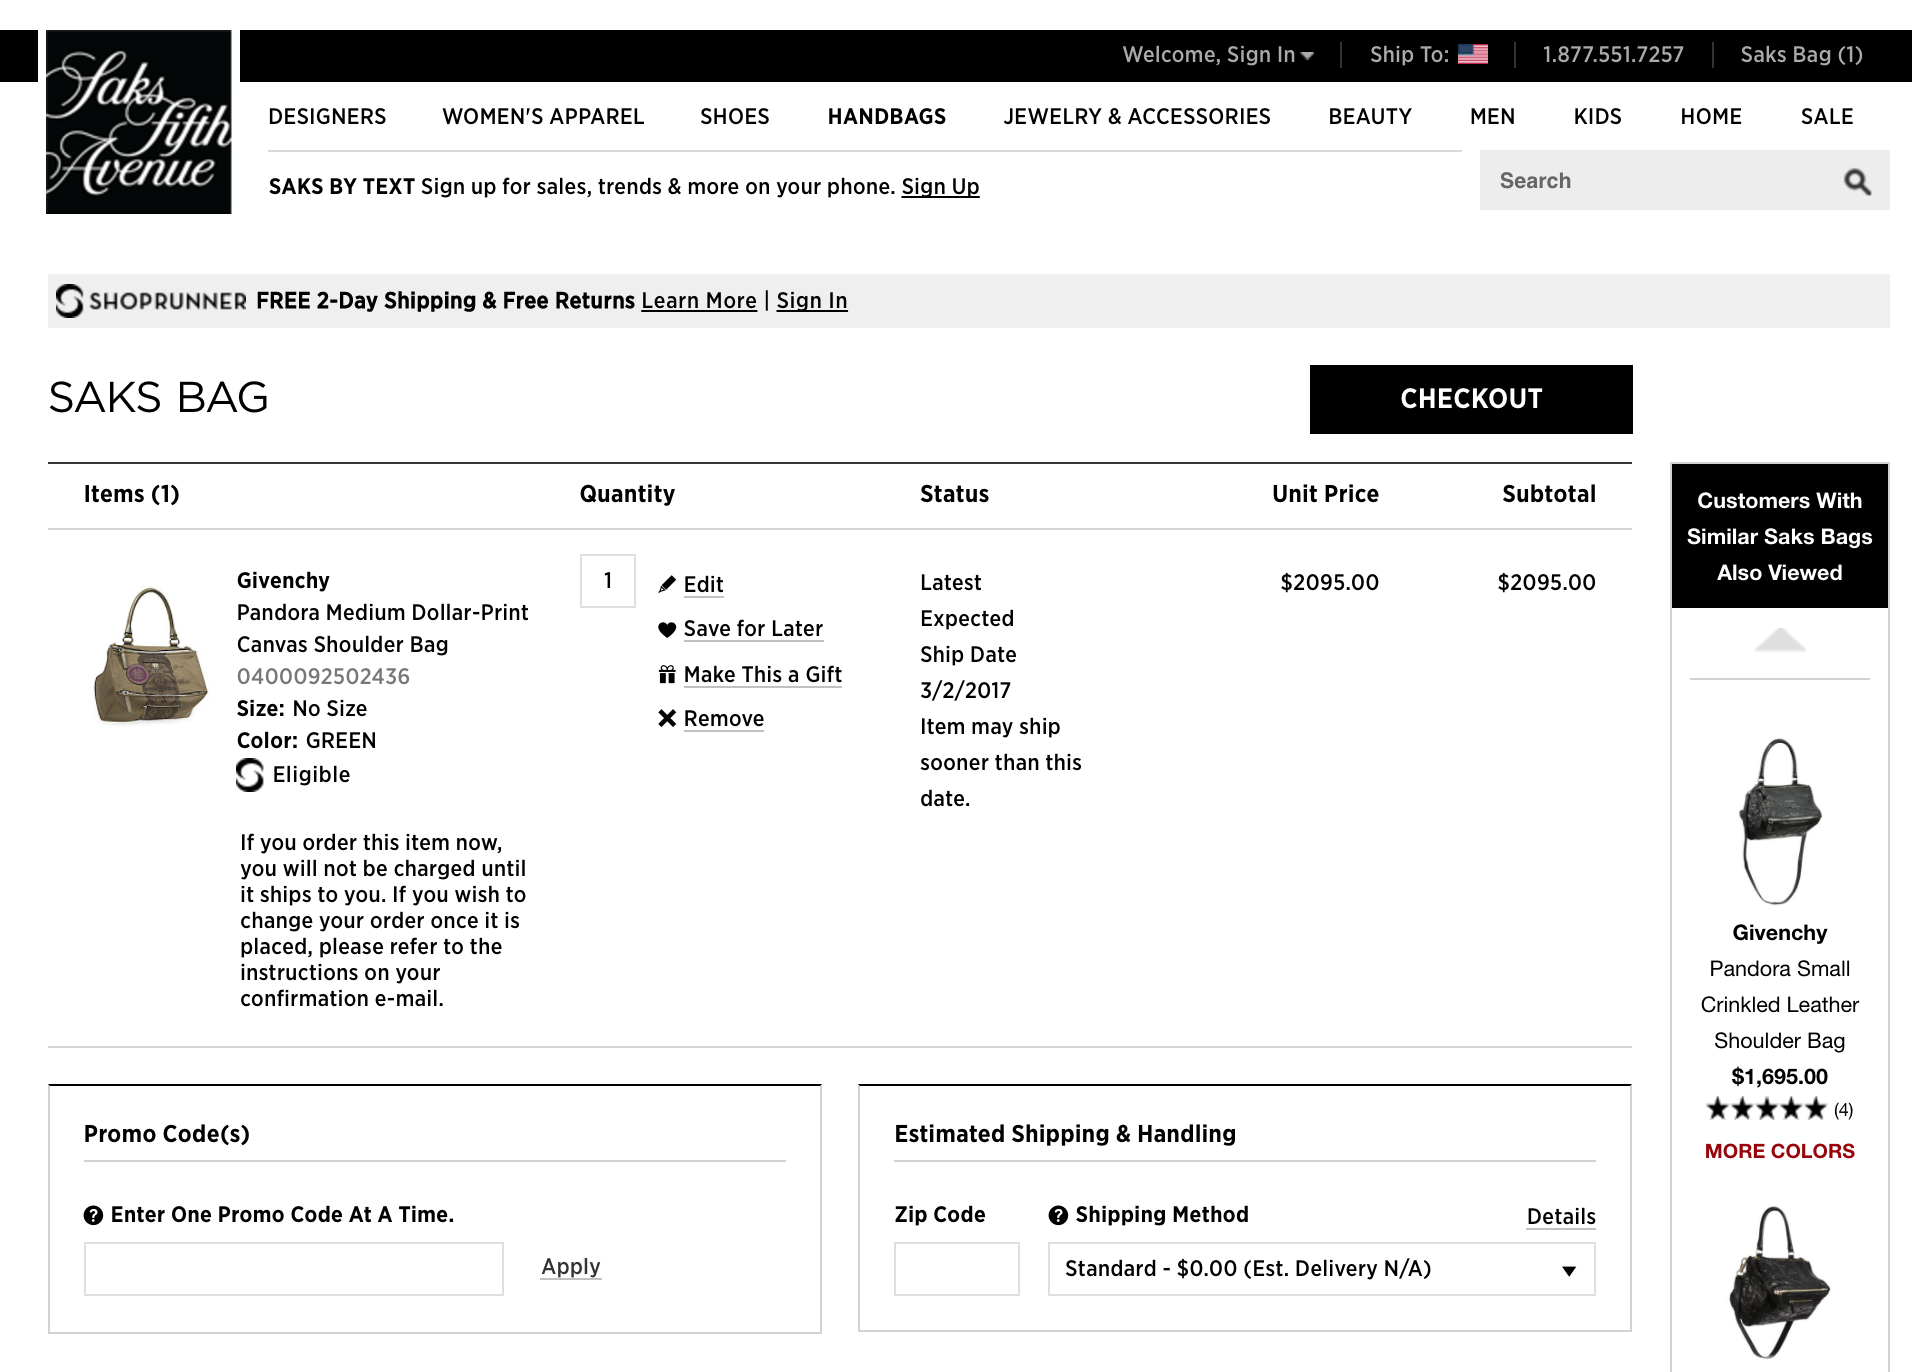Click the Search input field
This screenshot has width=1912, height=1372.
point(1660,181)
